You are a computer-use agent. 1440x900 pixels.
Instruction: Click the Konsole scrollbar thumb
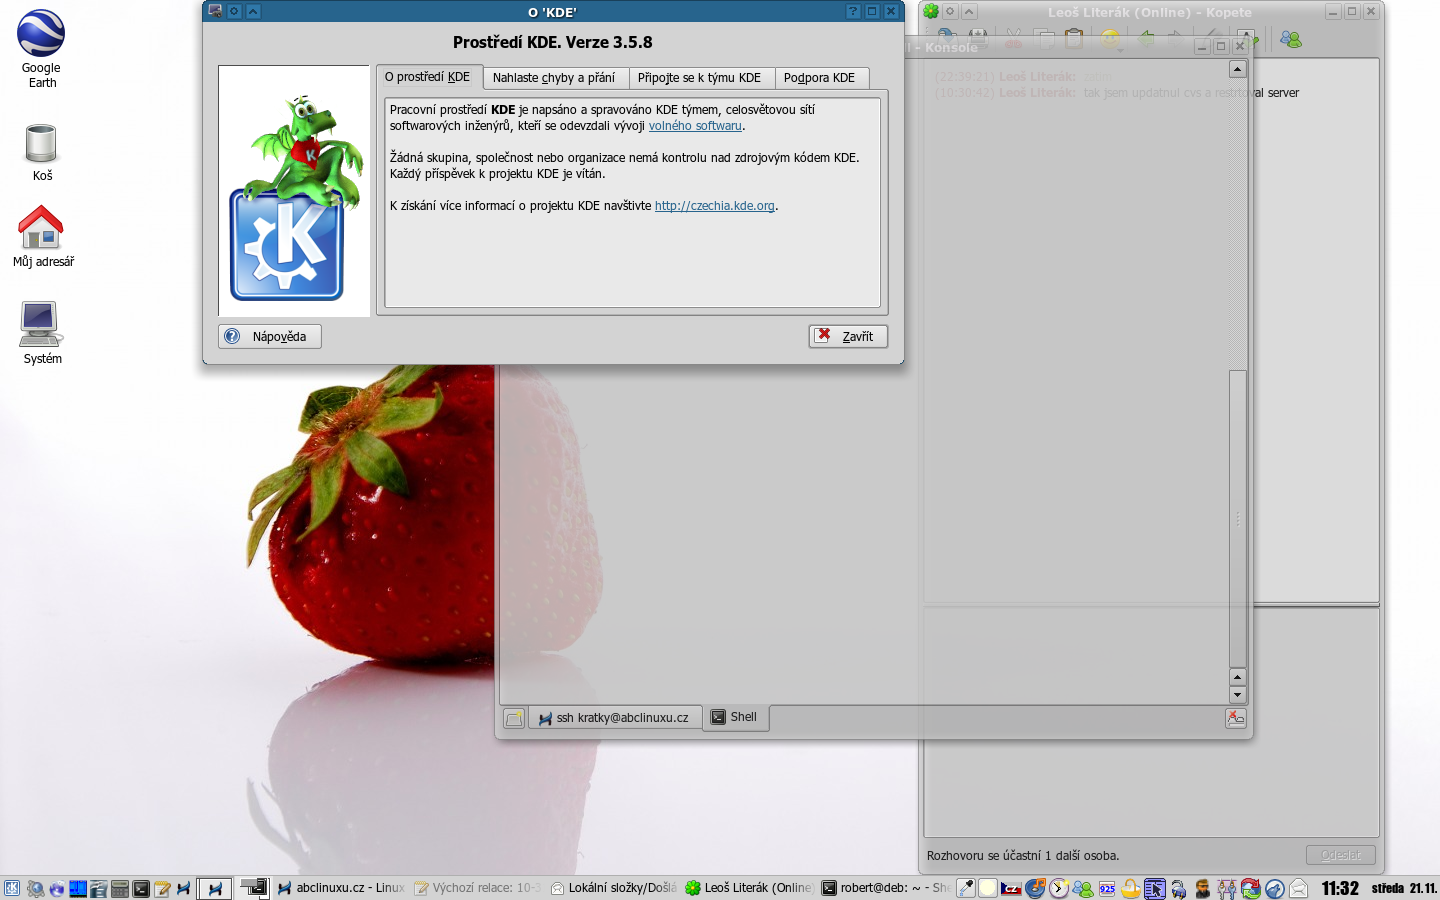click(1237, 518)
